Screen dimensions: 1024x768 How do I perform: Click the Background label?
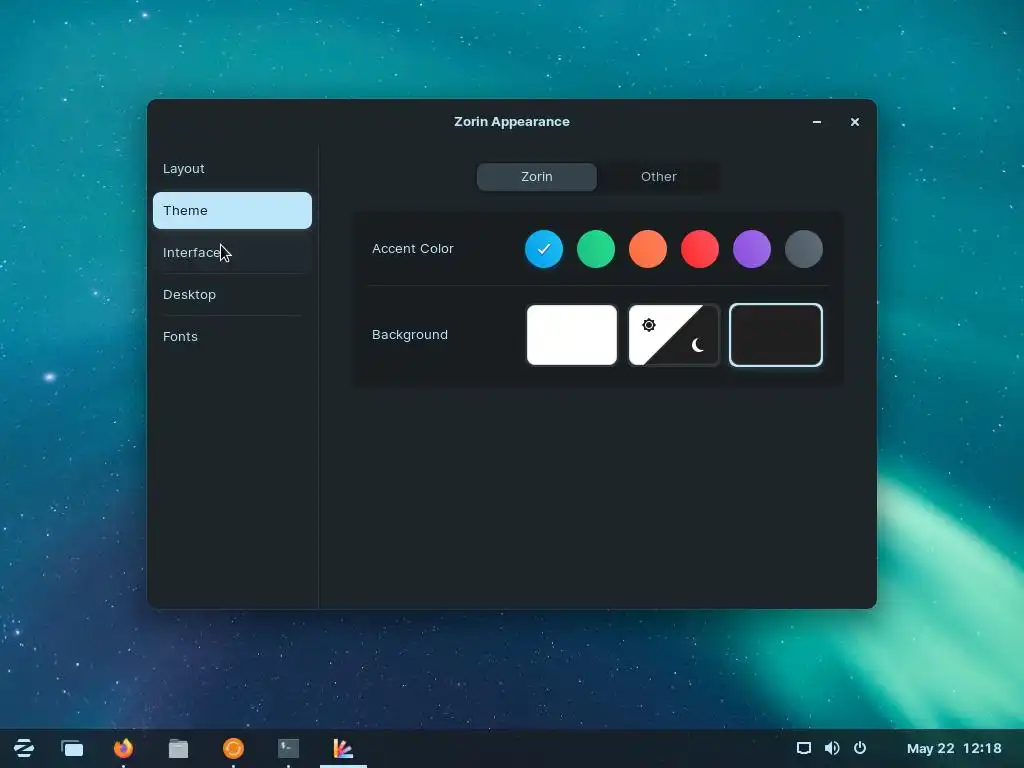pyautogui.click(x=410, y=335)
